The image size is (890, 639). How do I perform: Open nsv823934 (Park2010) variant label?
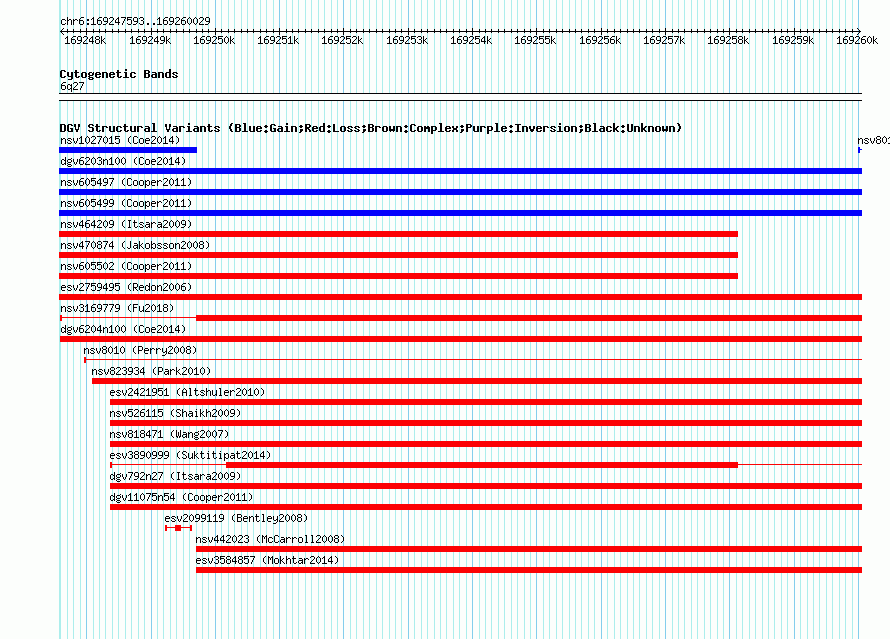[151, 371]
